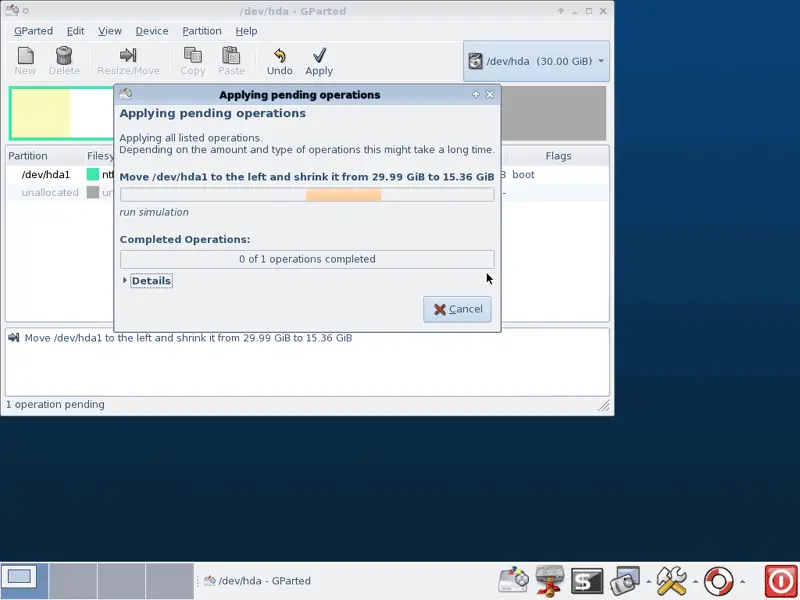
Task: Click the Resize/Move toolbar icon
Action: (x=128, y=55)
